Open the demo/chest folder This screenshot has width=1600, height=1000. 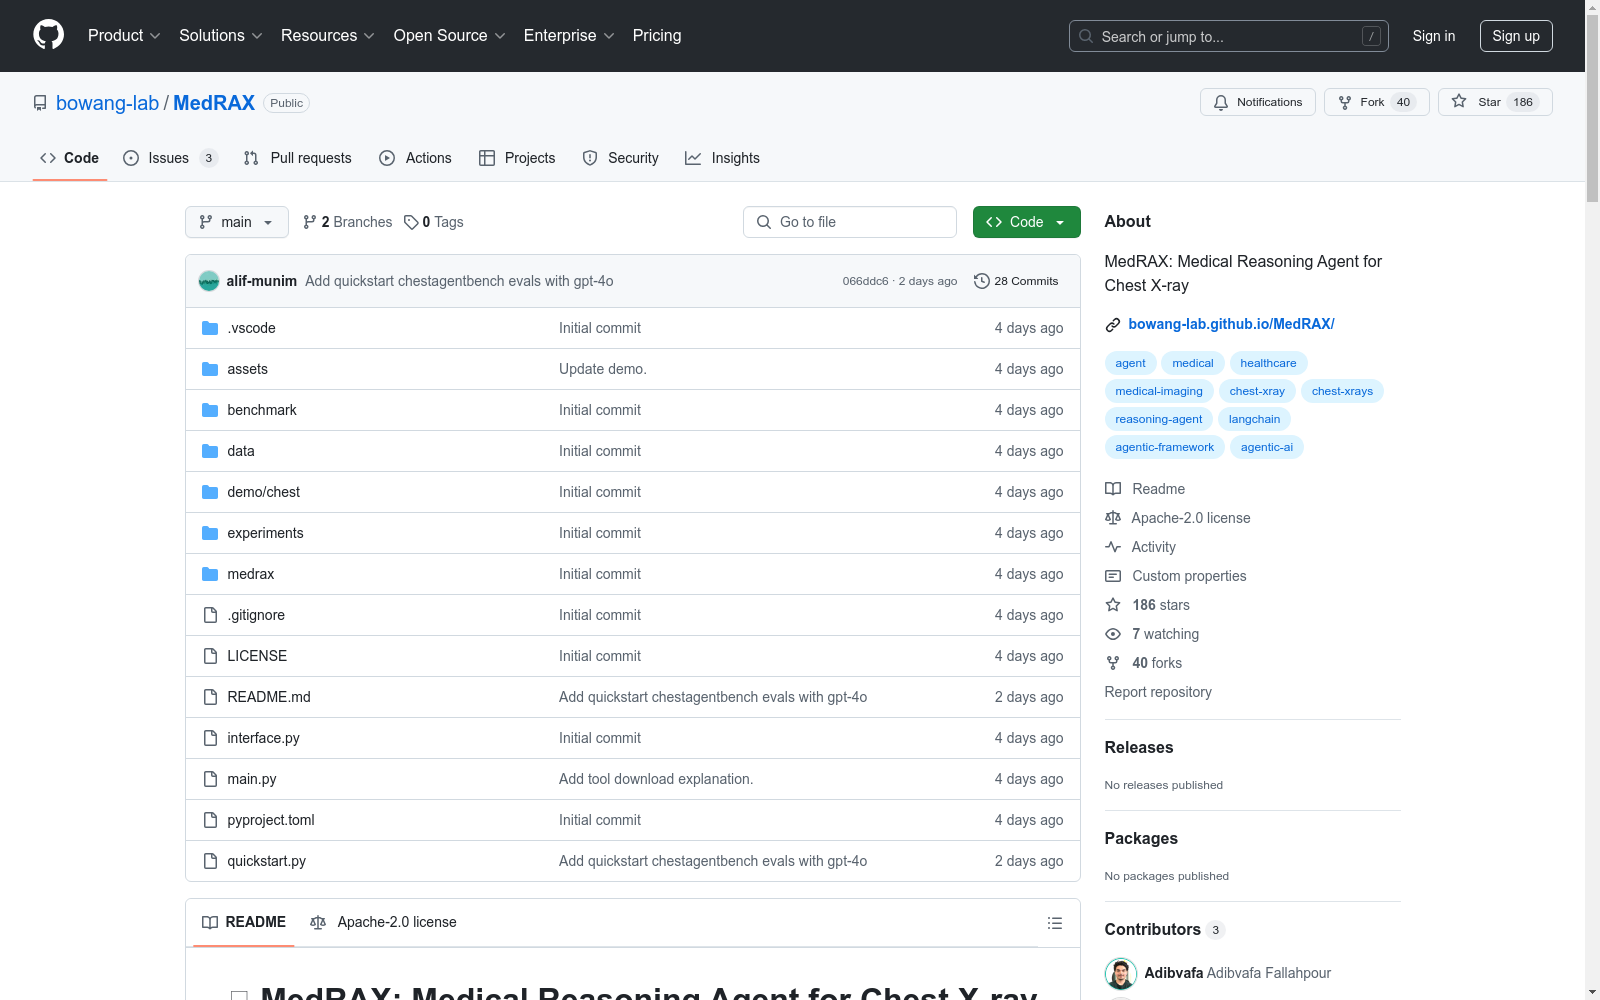tap(263, 492)
